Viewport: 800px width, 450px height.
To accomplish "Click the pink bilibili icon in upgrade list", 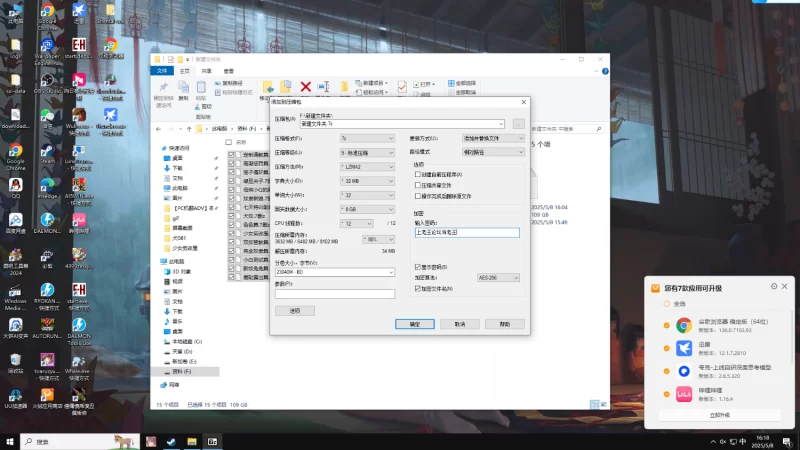I will (x=684, y=393).
